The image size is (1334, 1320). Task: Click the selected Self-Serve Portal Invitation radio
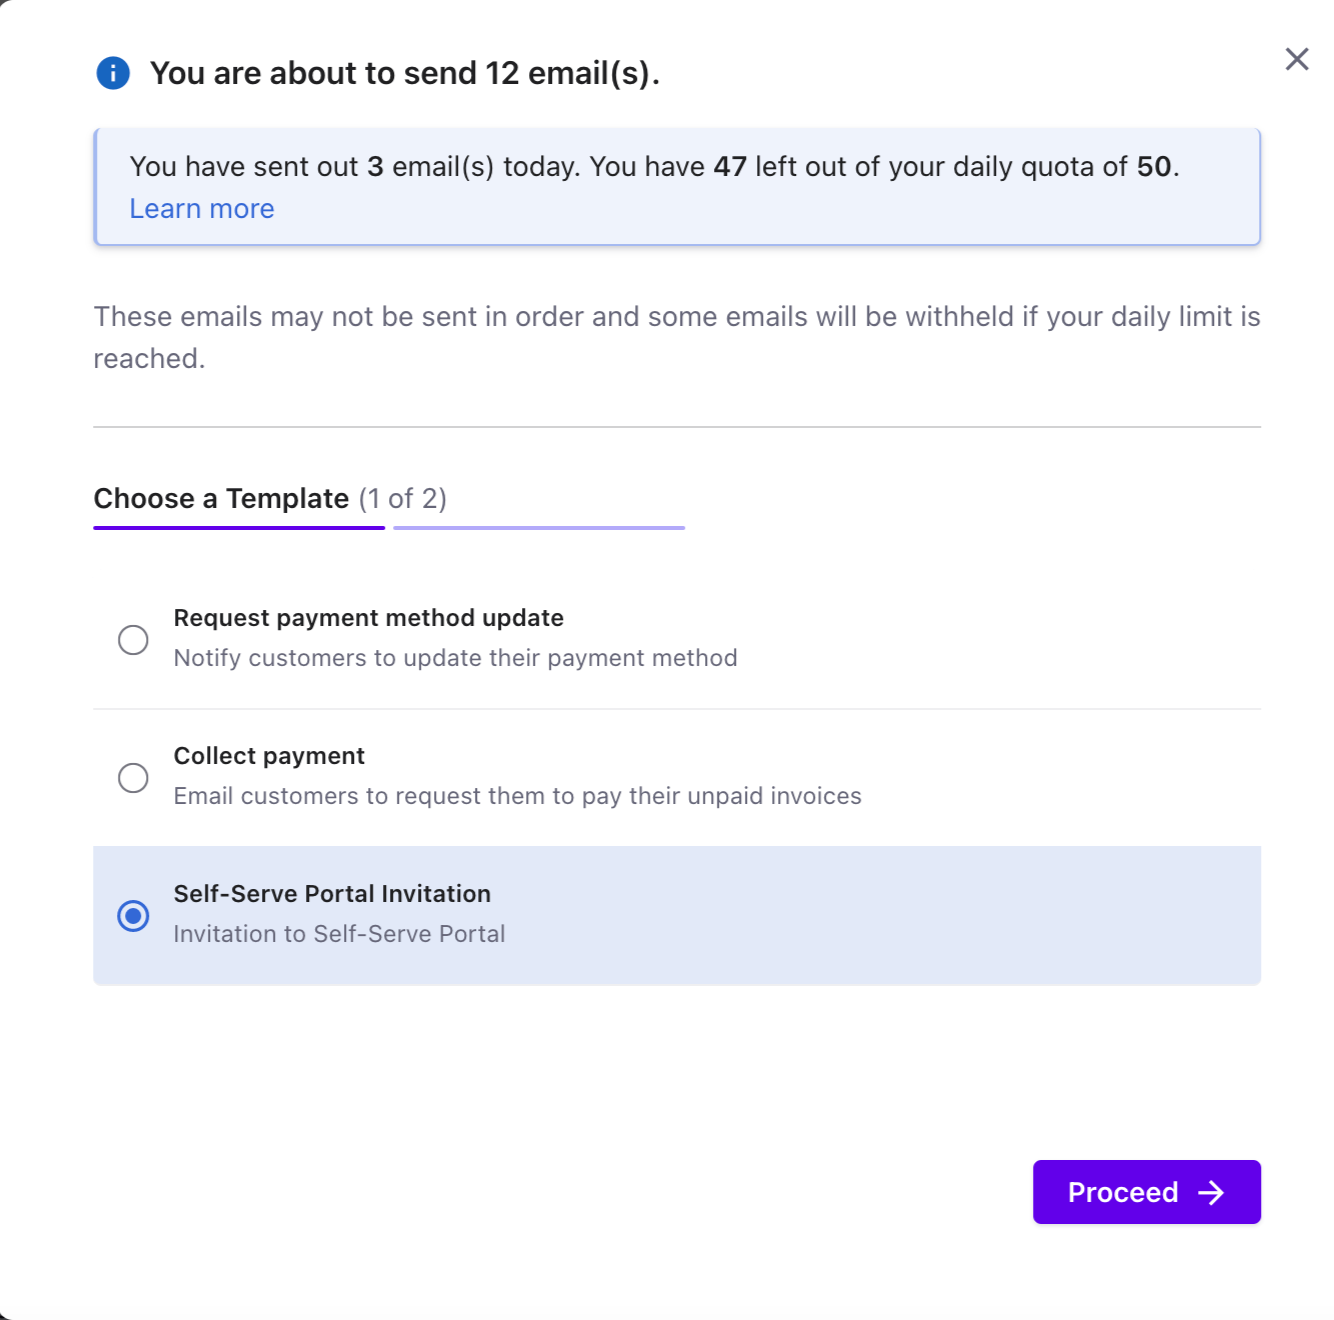pos(133,916)
